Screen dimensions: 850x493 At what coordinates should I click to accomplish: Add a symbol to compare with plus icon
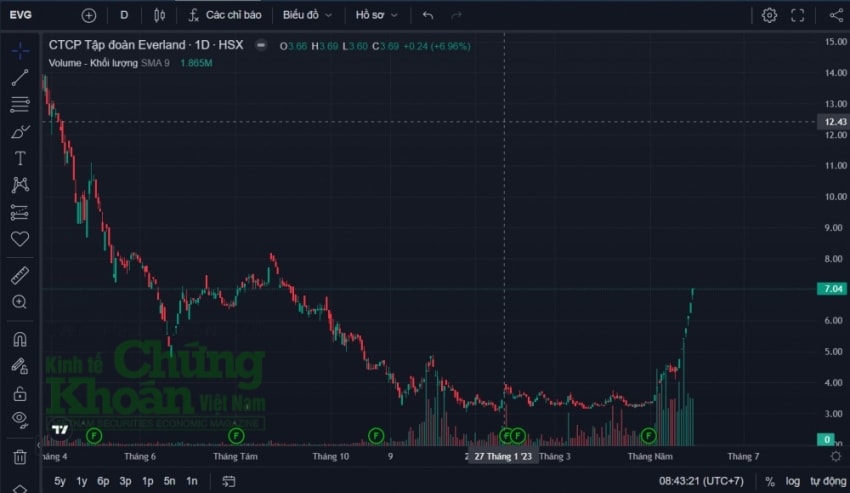coord(89,15)
